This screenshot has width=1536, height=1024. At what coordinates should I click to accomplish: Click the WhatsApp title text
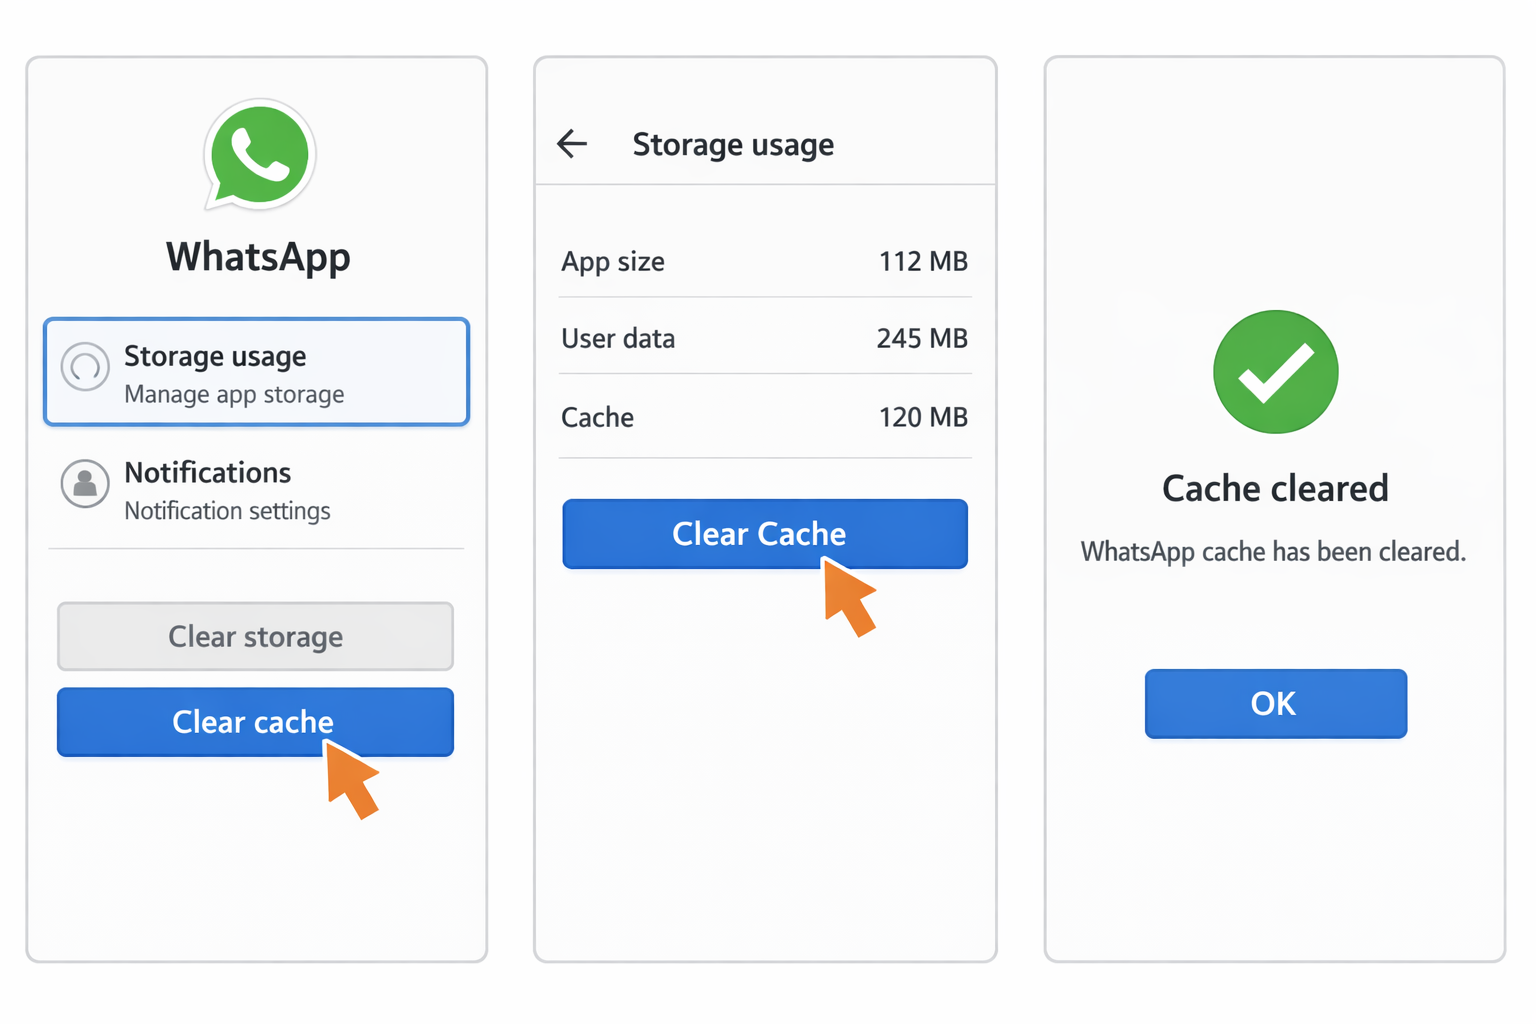tap(257, 257)
